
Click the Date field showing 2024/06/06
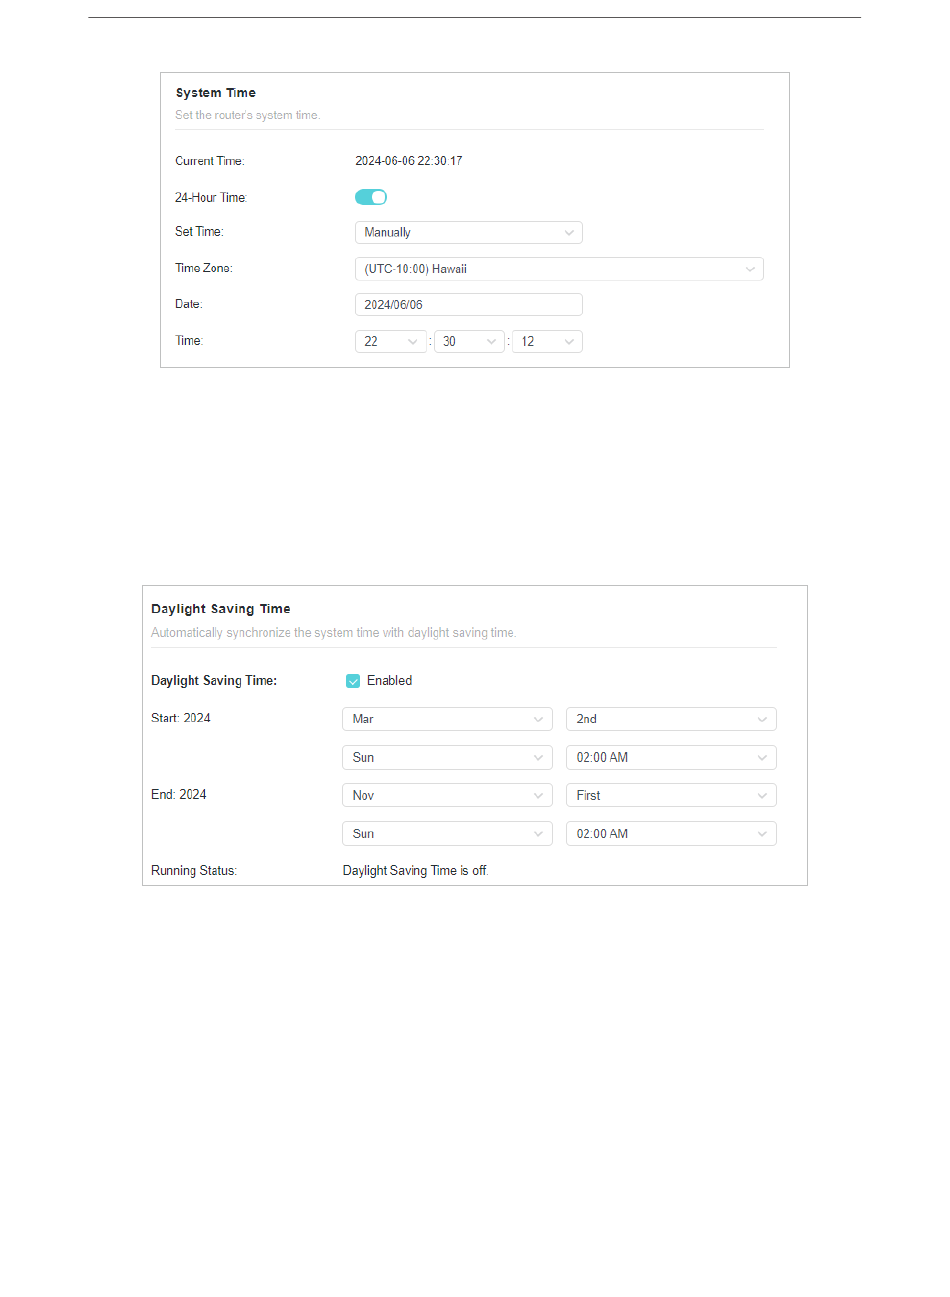(469, 305)
